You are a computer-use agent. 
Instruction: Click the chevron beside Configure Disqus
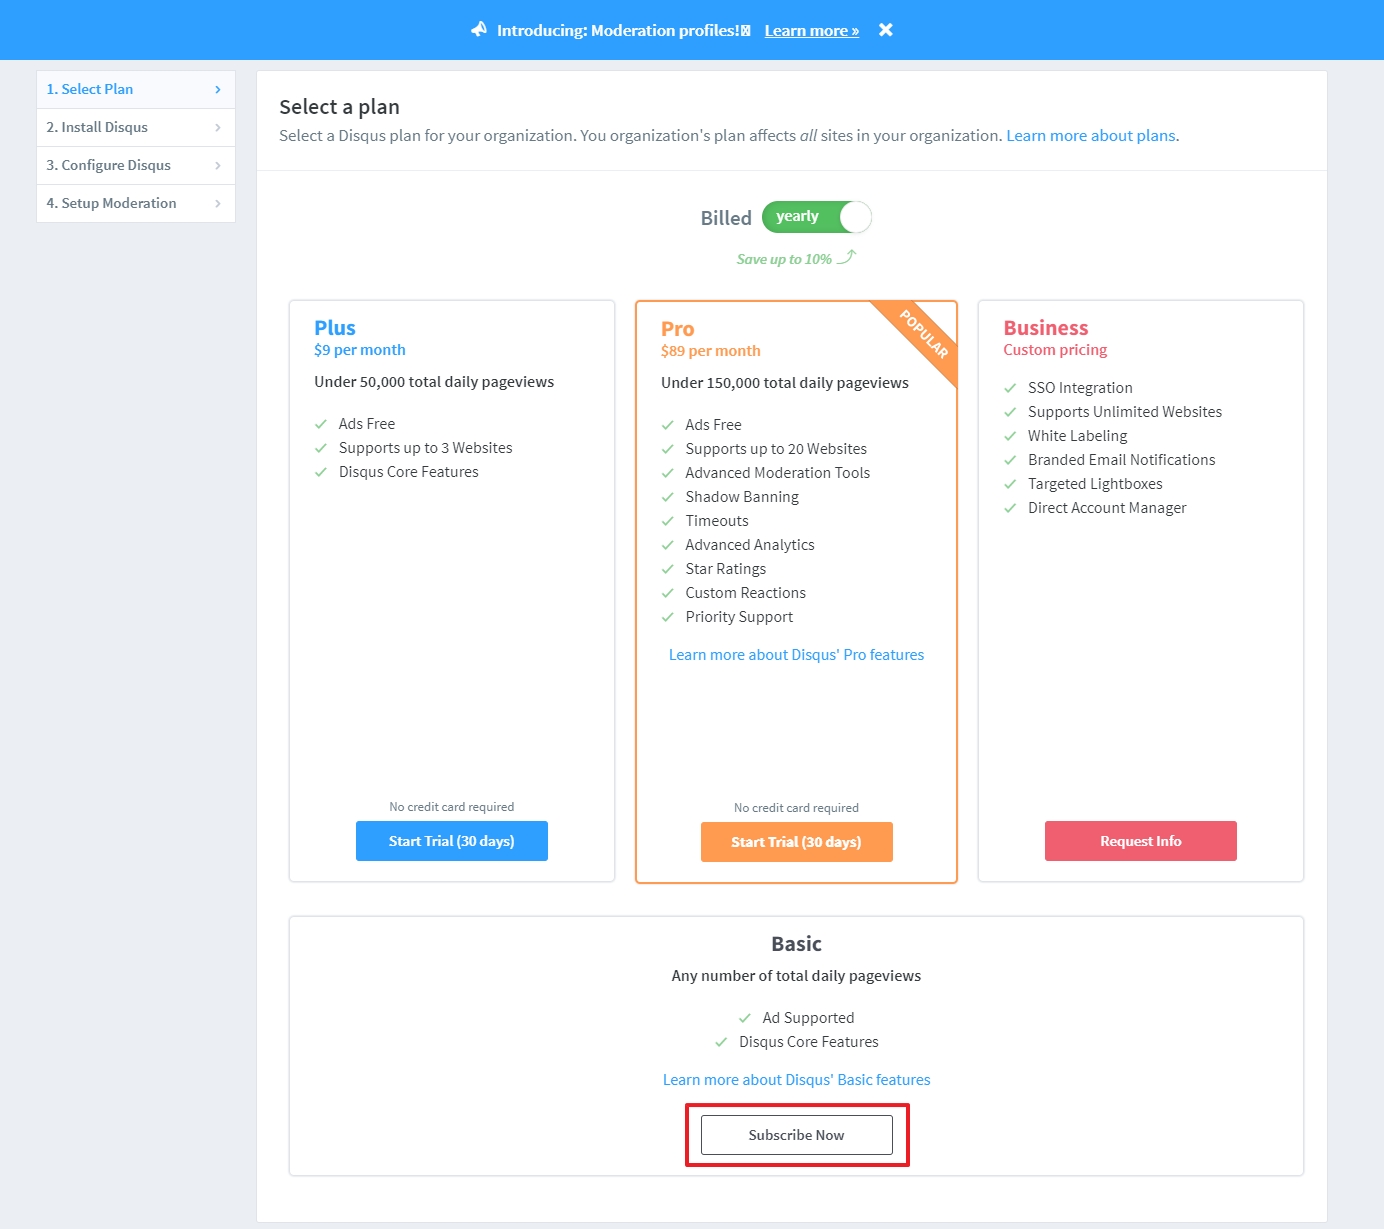point(218,166)
